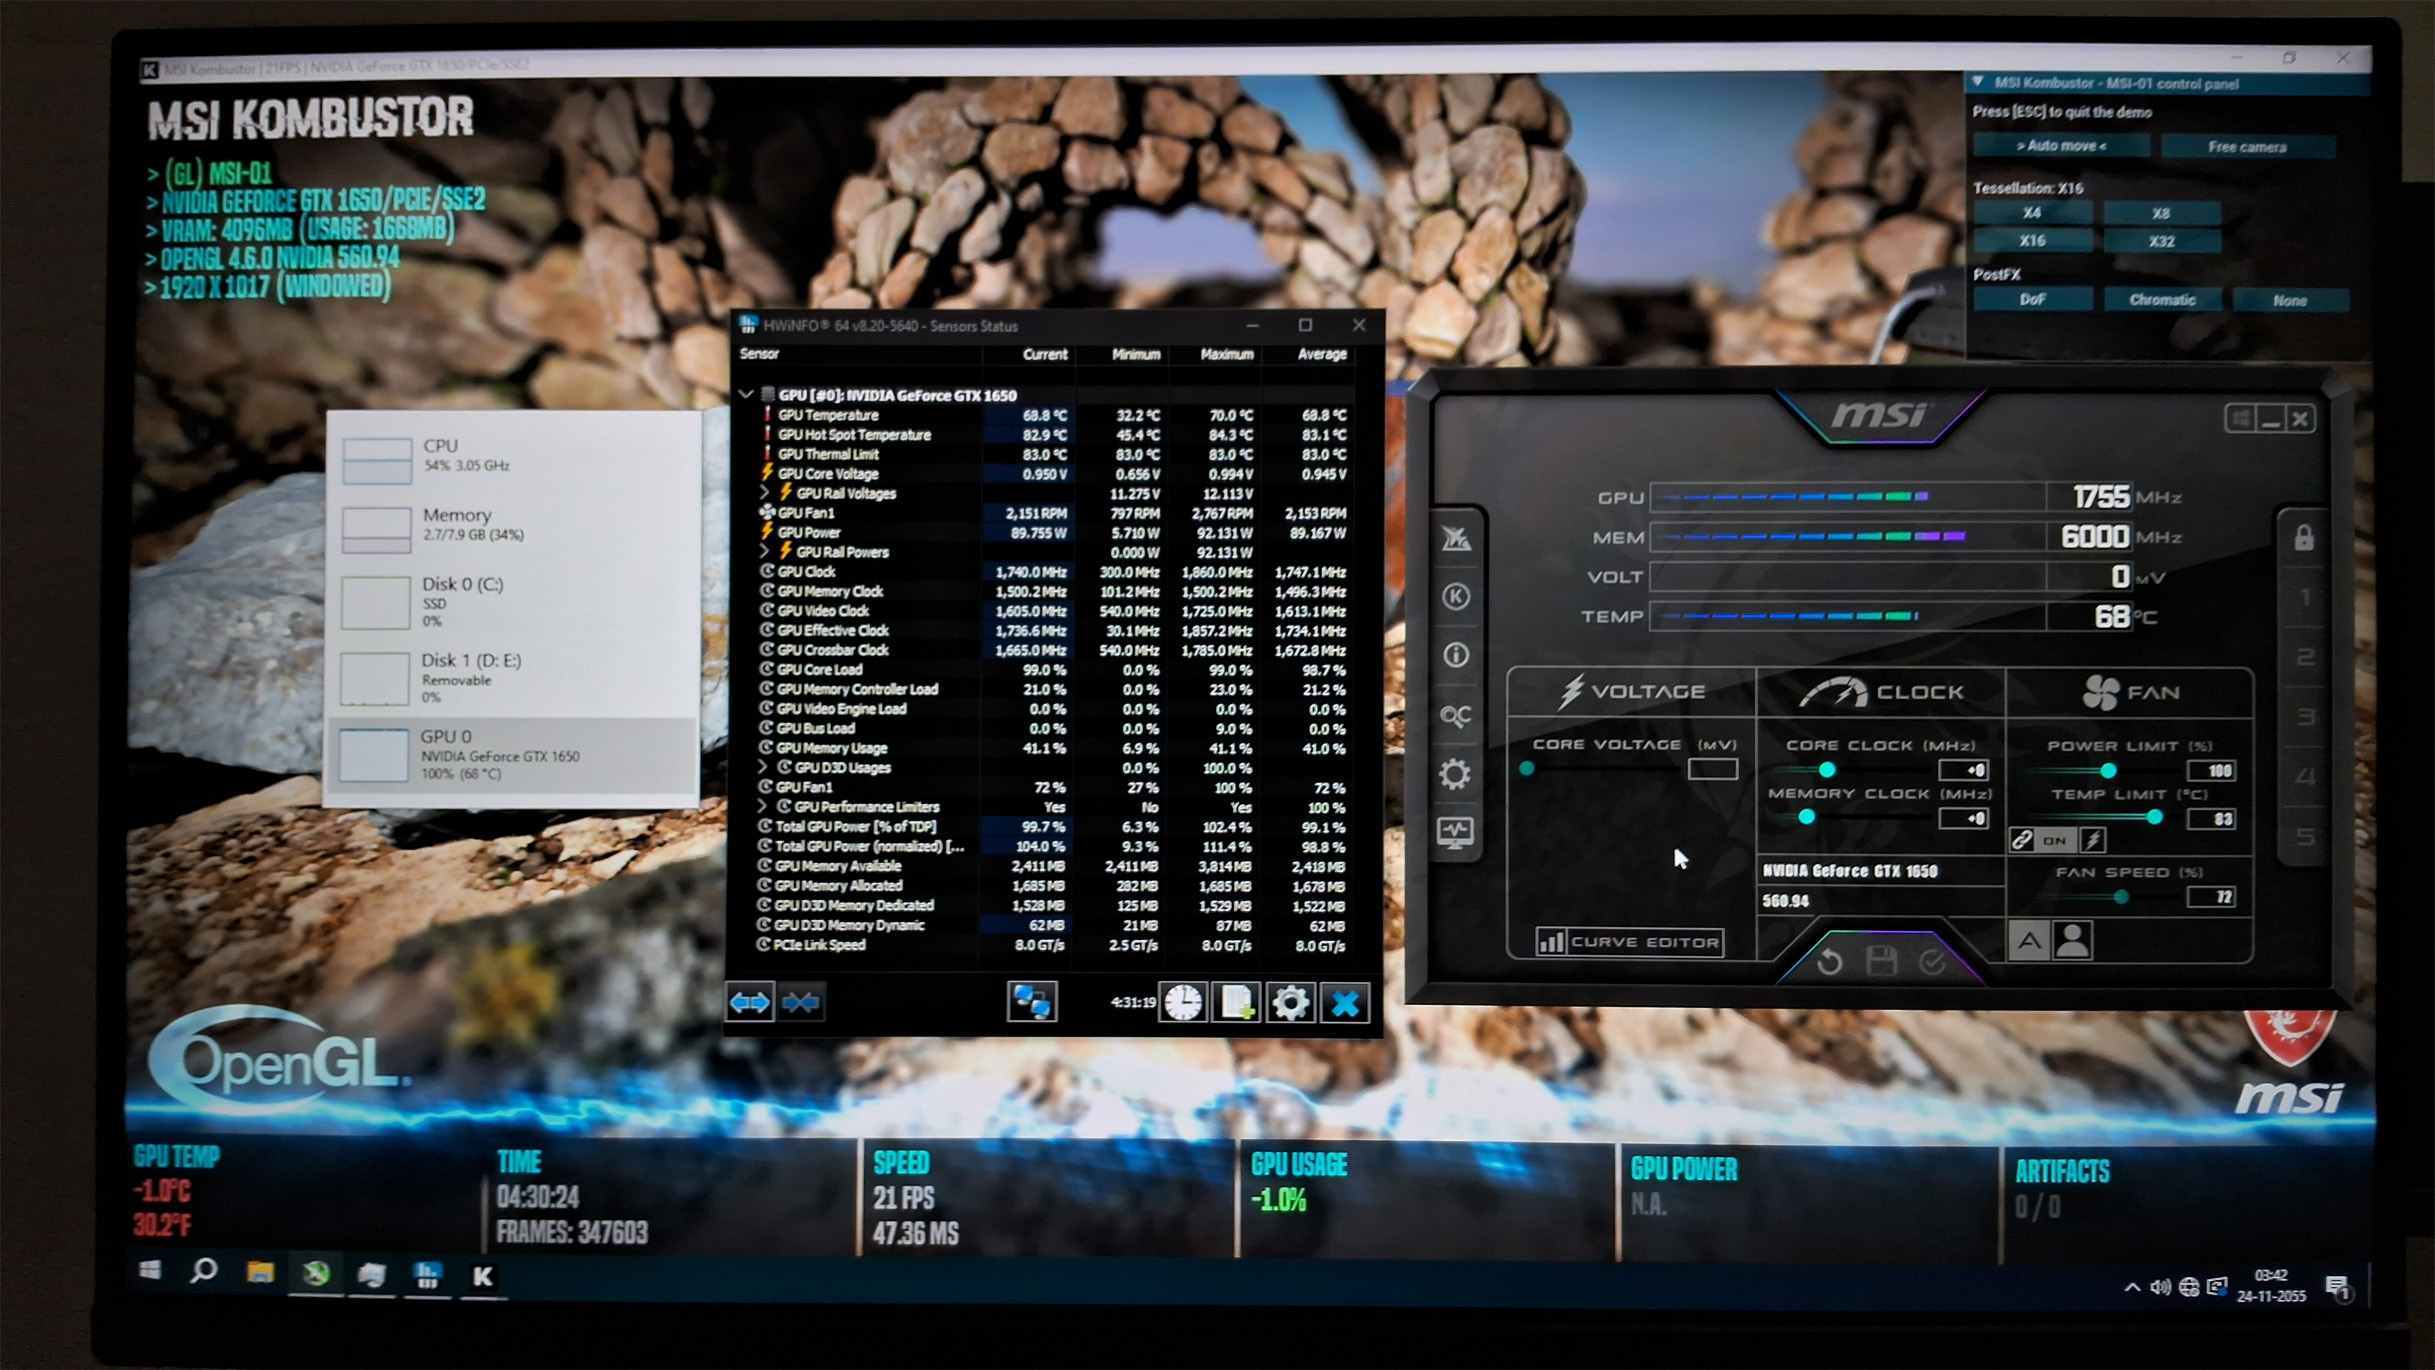Expand GPU Rail Voltages row in HWiNFO
The image size is (2435, 1370).
(x=765, y=493)
